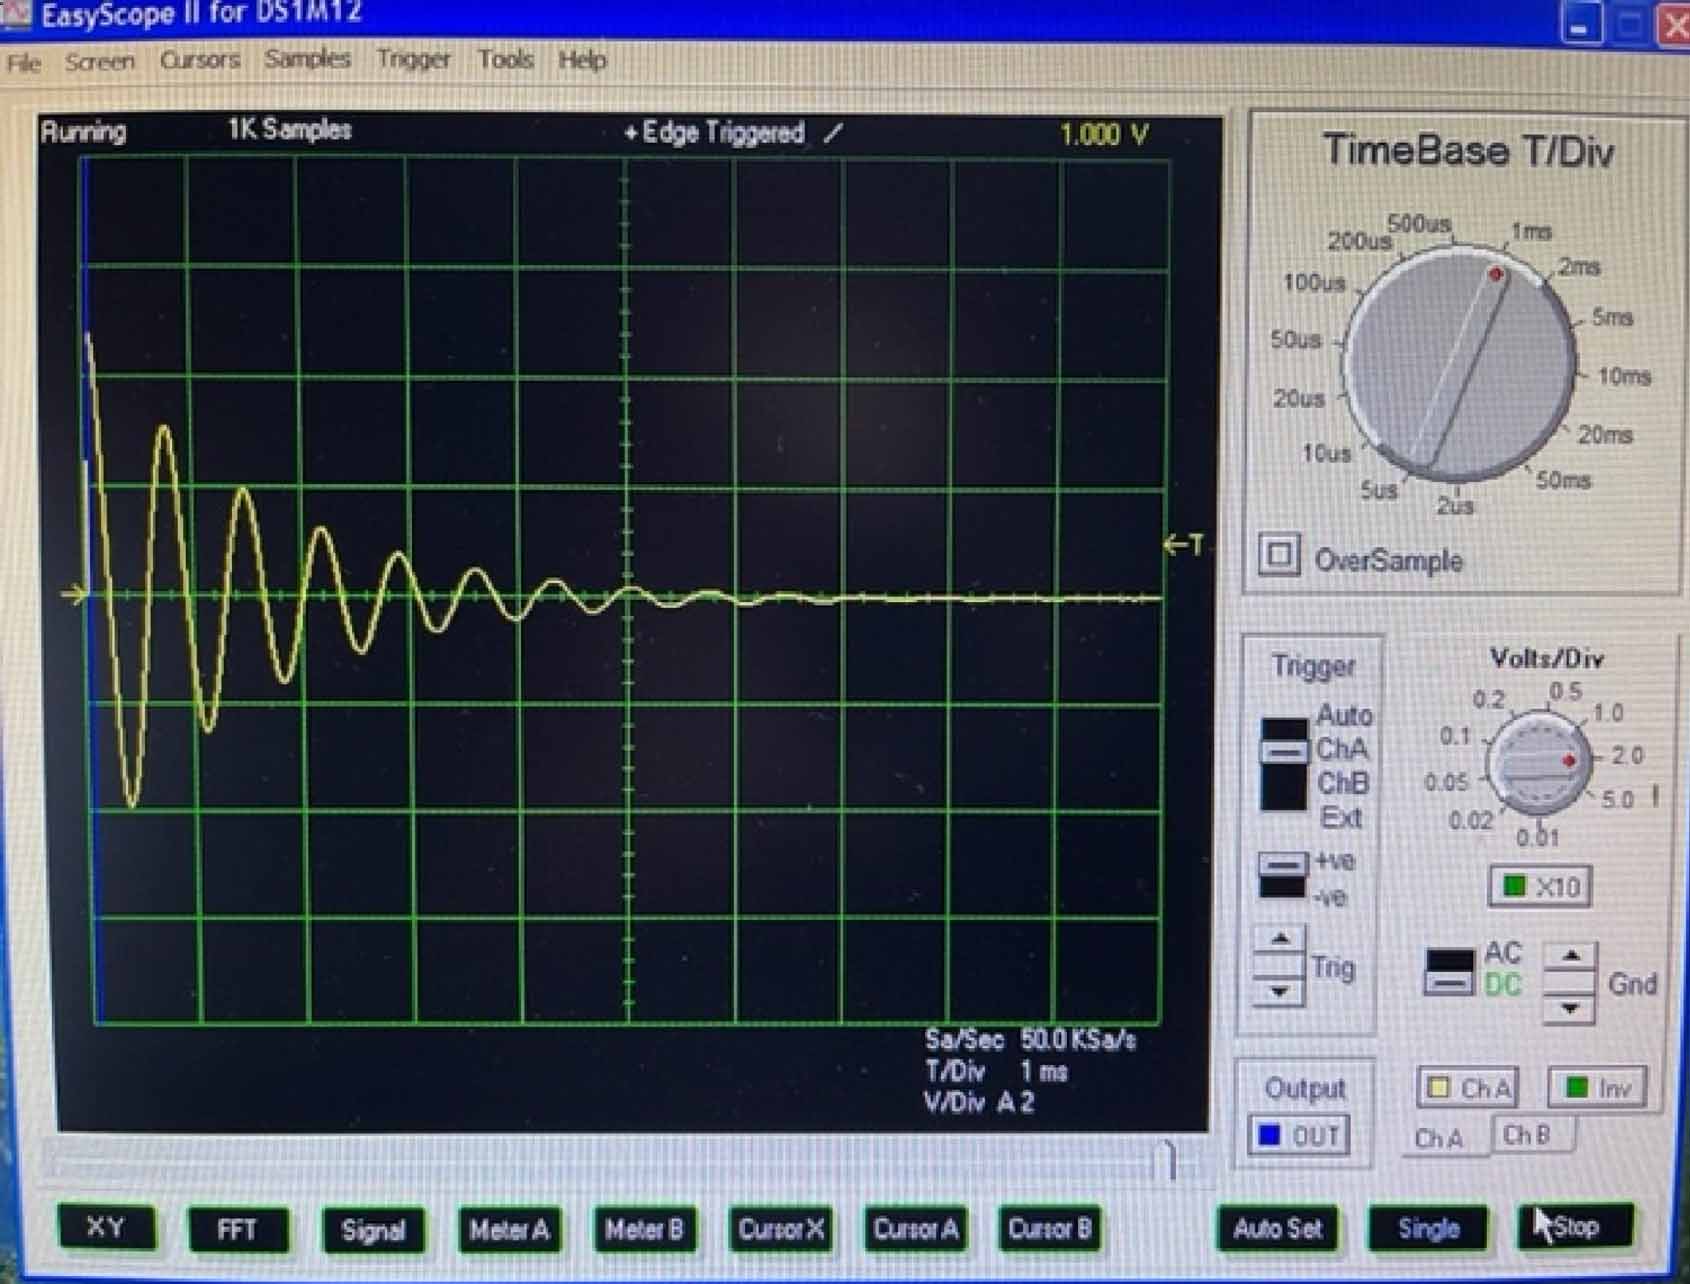Viewport: 1690px width, 1284px height.
Task: Set Volts/Div knob to 5.0
Action: coord(1617,799)
